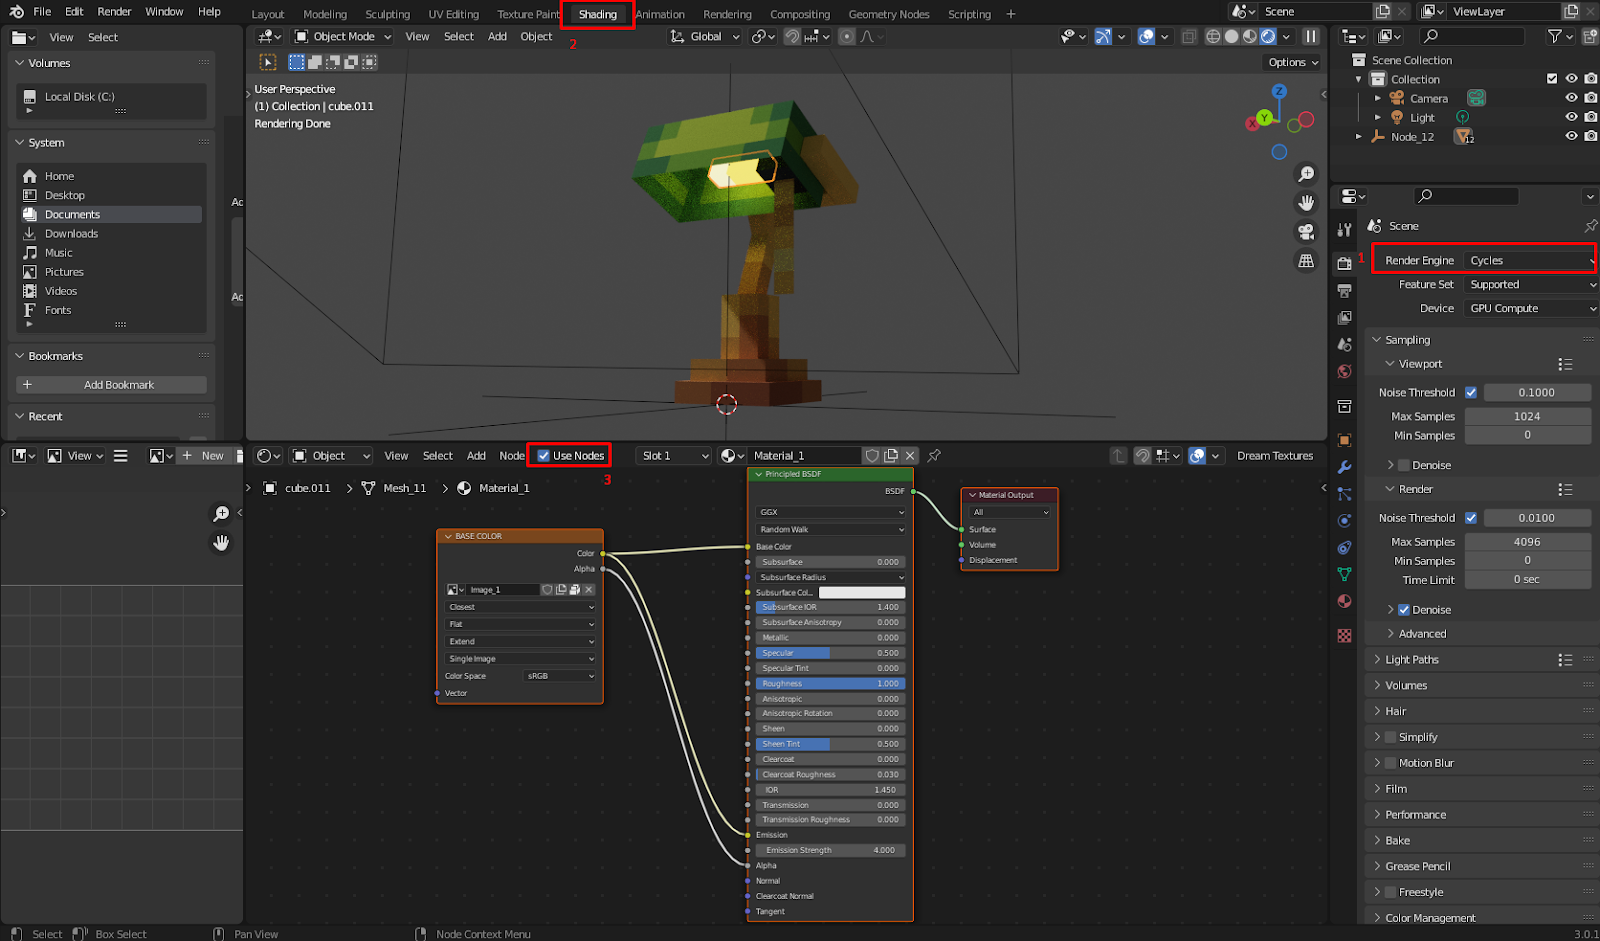Expand Node_12 in the outliner
The width and height of the screenshot is (1600, 941).
click(1358, 136)
